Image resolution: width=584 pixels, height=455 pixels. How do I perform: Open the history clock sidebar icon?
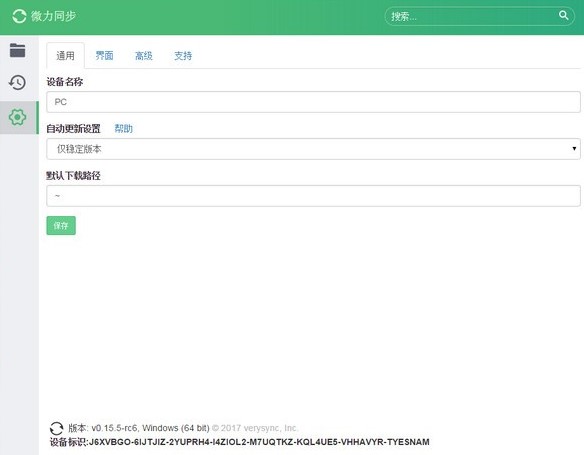(x=18, y=82)
